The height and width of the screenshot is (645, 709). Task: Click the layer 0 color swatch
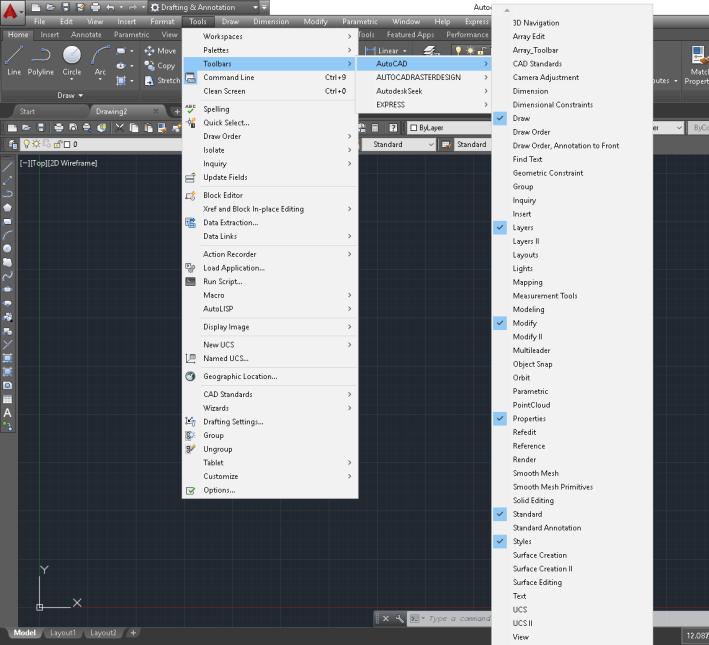[67, 144]
